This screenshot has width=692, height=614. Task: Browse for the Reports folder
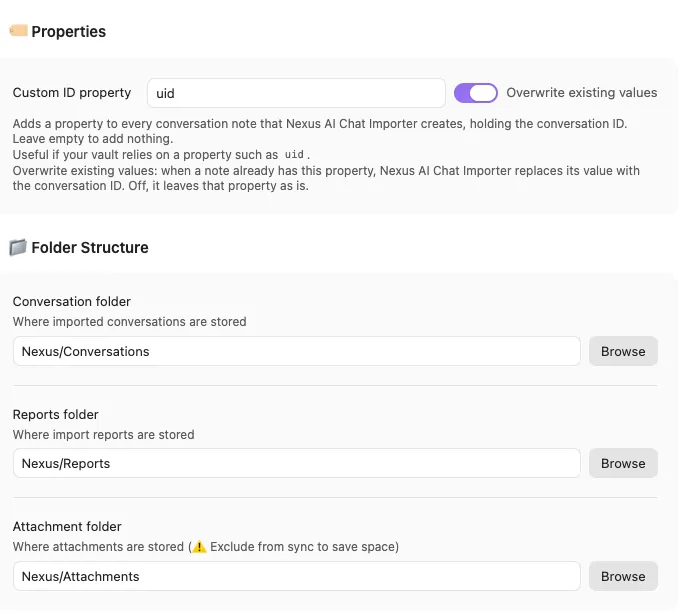pos(623,463)
